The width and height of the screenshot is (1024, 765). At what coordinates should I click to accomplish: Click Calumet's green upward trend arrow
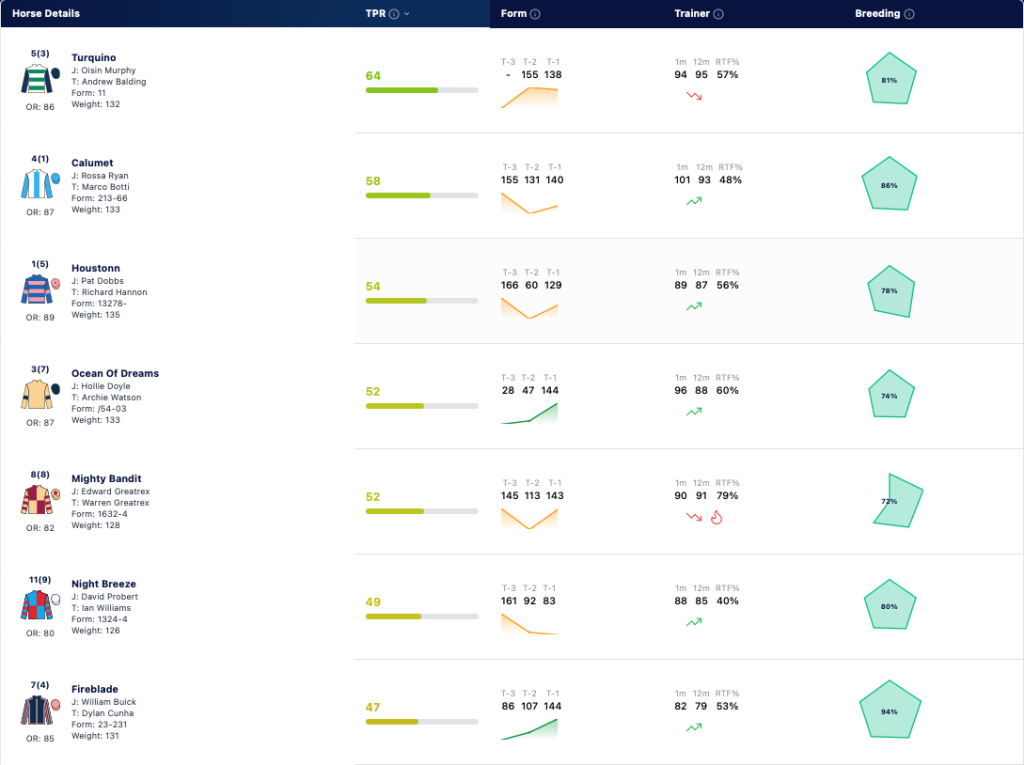(694, 201)
